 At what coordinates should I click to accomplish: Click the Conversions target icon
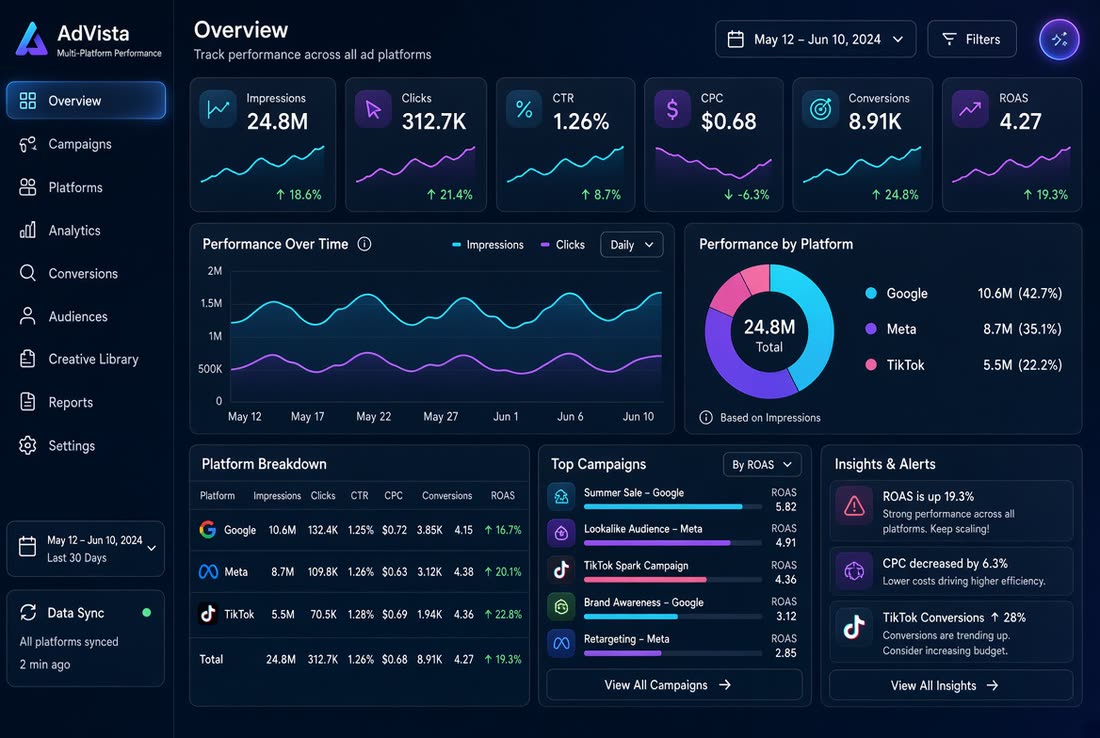pyautogui.click(x=820, y=109)
